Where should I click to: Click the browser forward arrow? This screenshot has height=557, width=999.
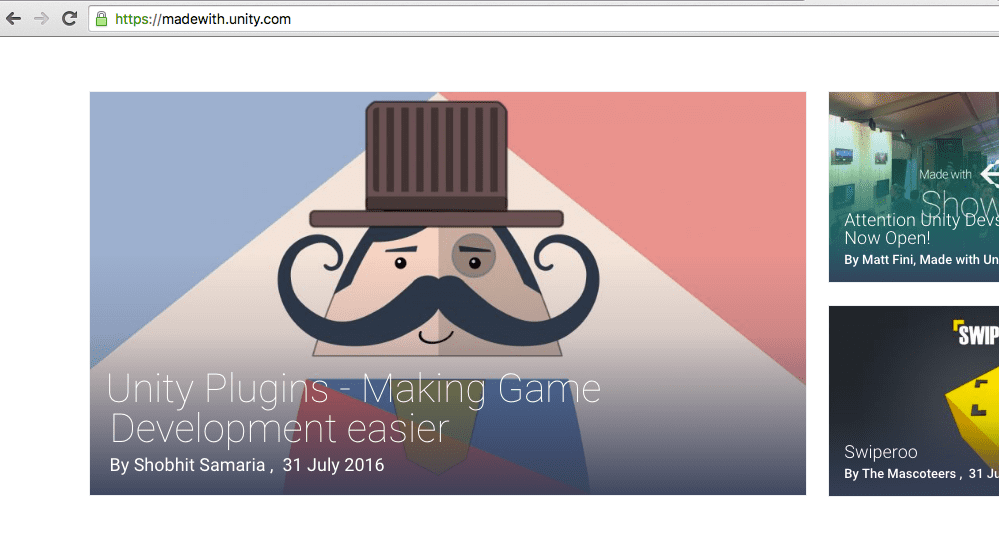(x=41, y=19)
